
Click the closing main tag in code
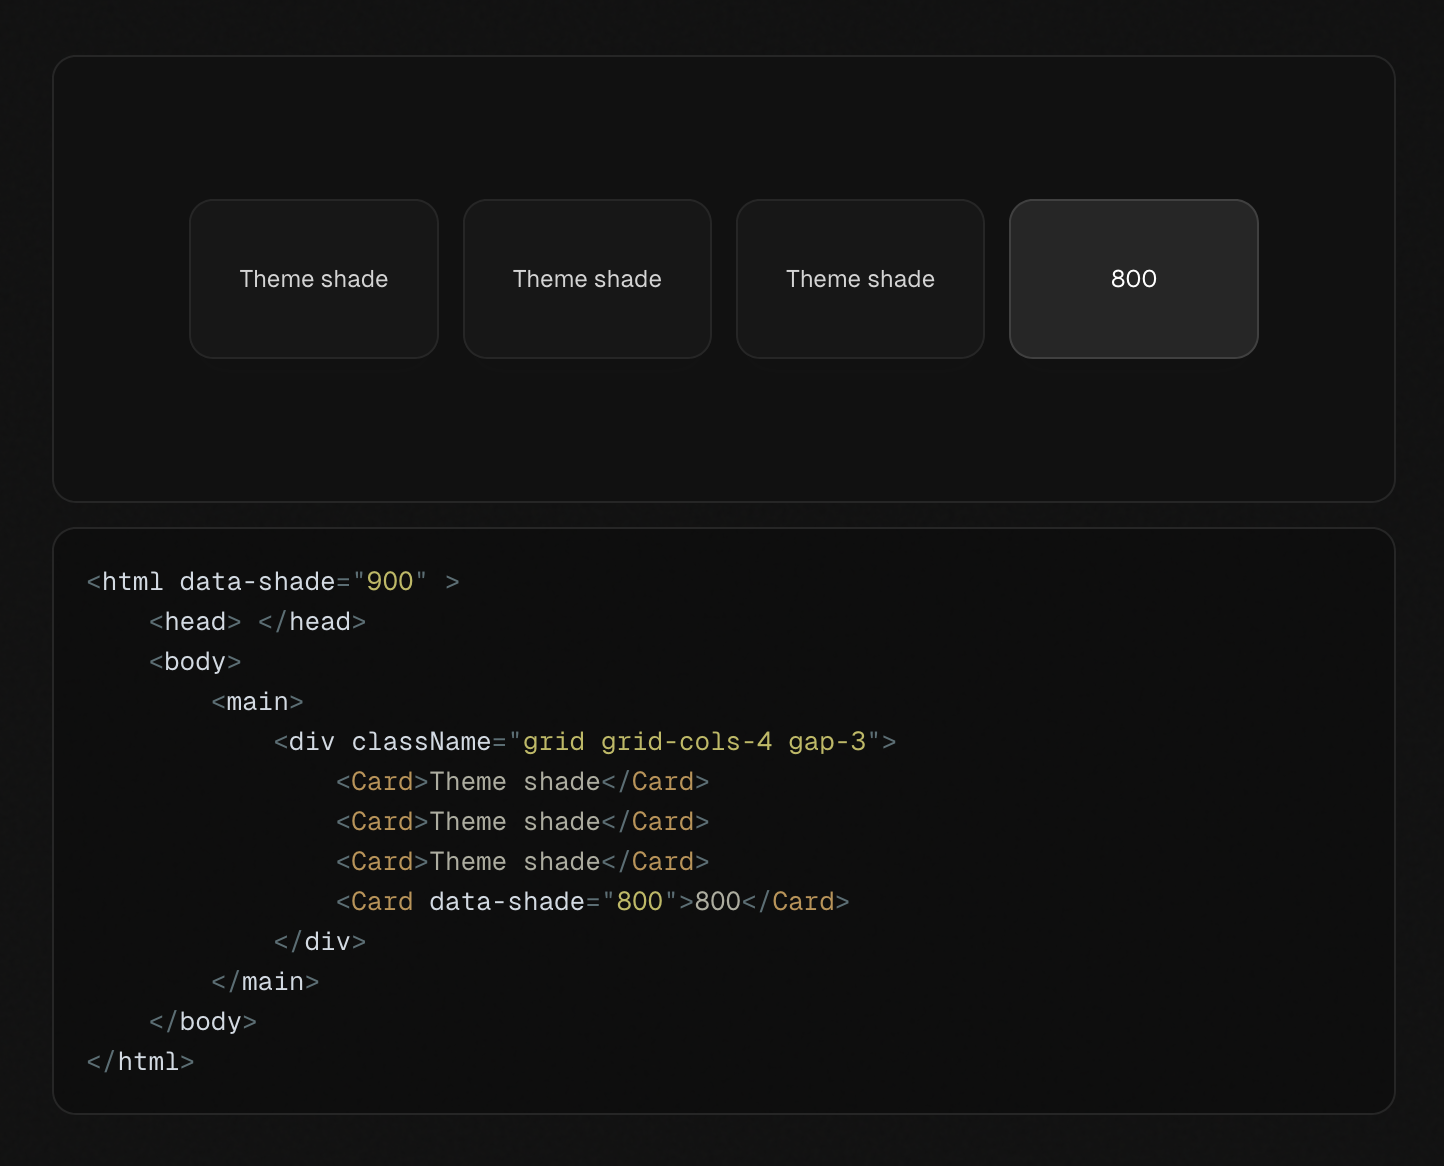coord(265,982)
